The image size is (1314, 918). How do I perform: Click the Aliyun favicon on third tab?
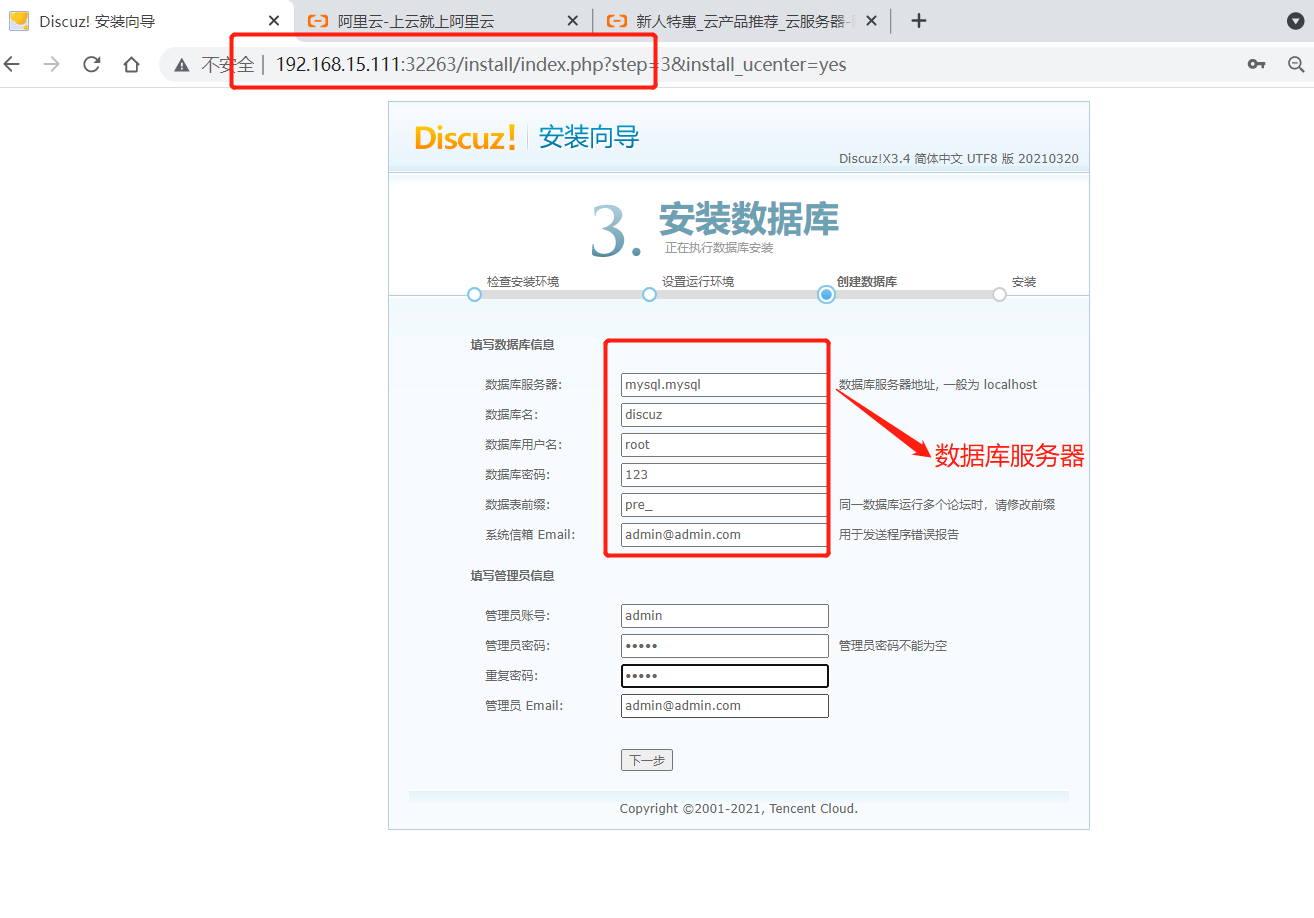tap(617, 21)
